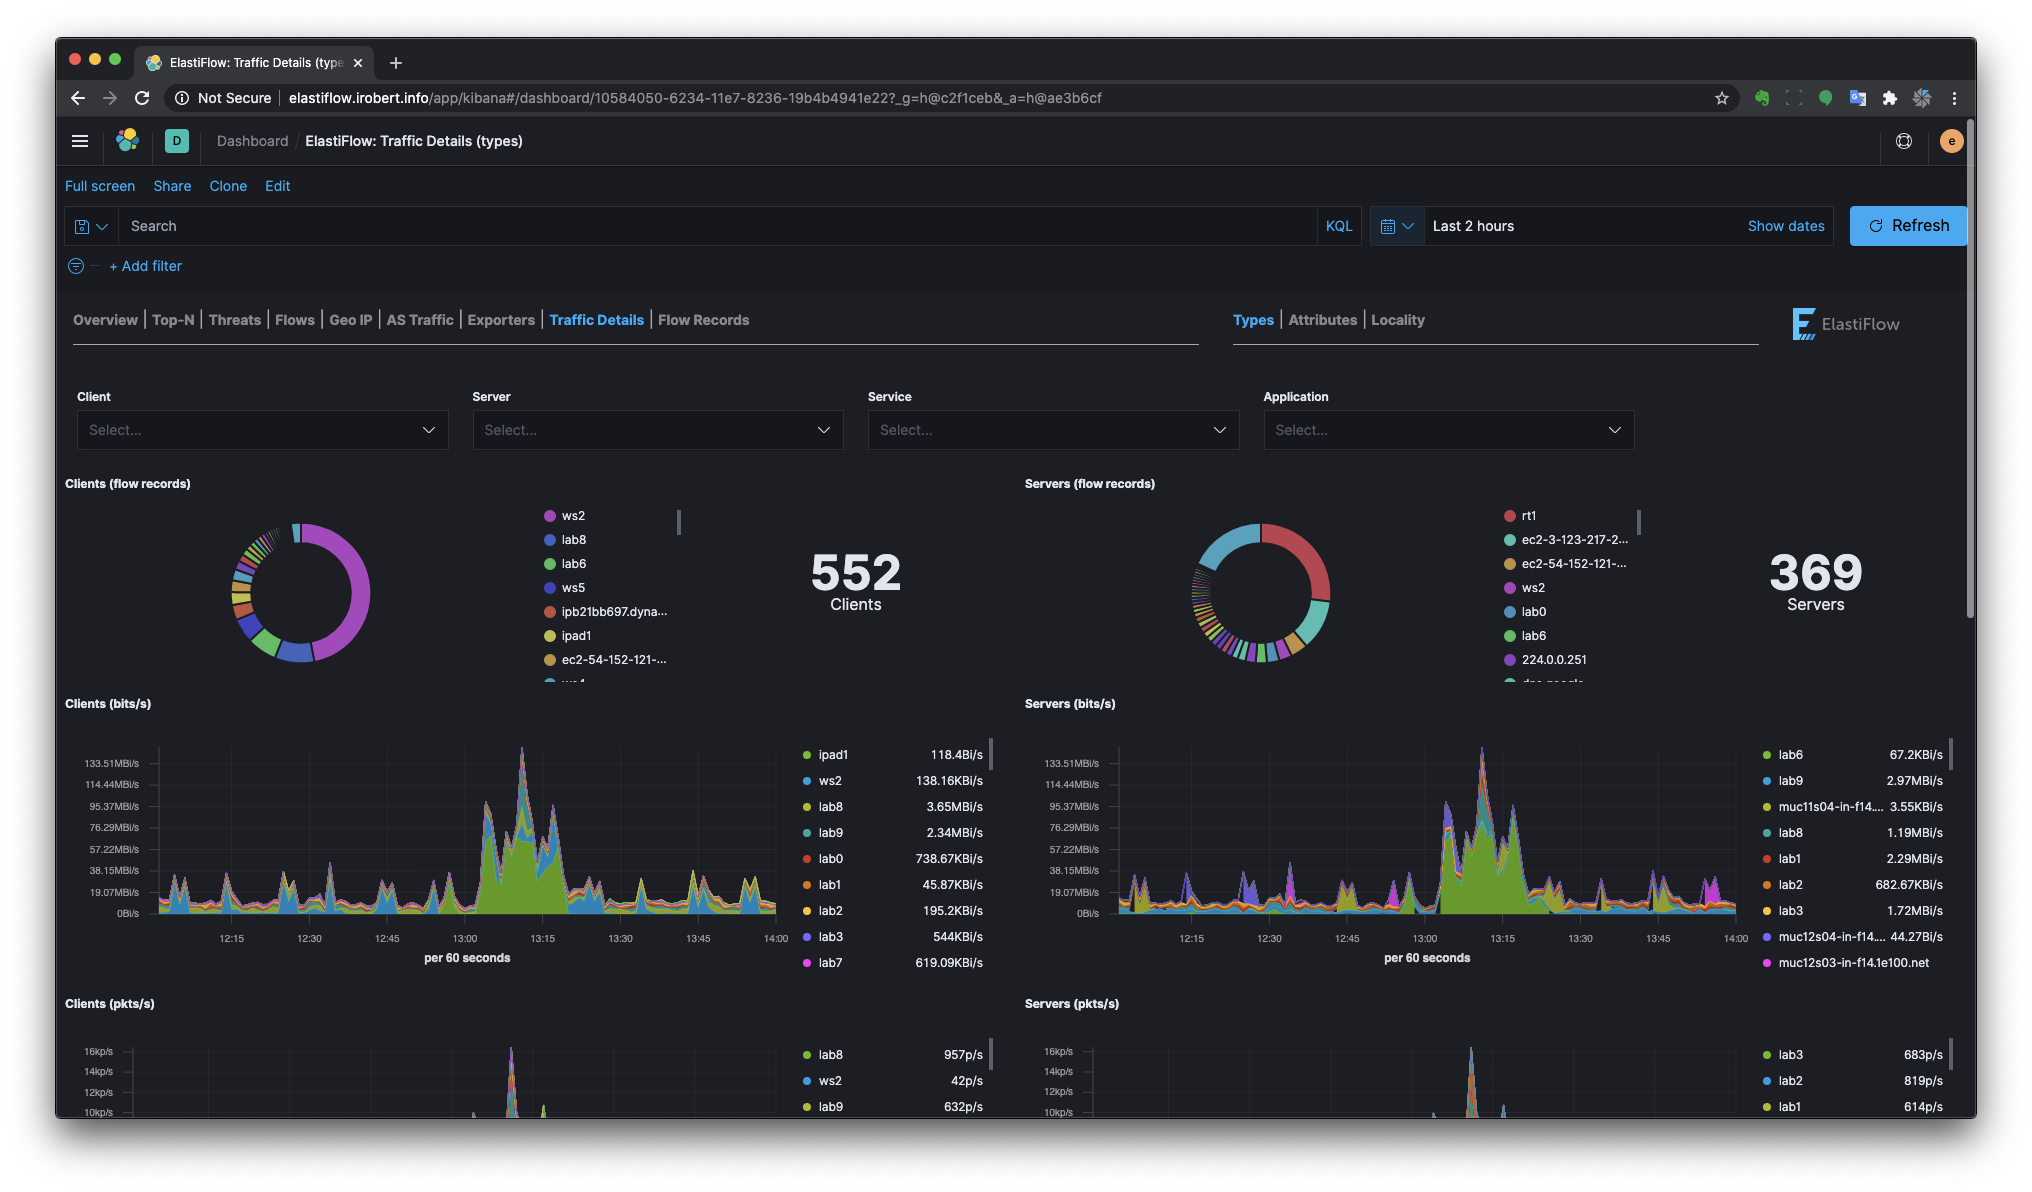Click the browser address bar URL
2032x1192 pixels.
[695, 98]
